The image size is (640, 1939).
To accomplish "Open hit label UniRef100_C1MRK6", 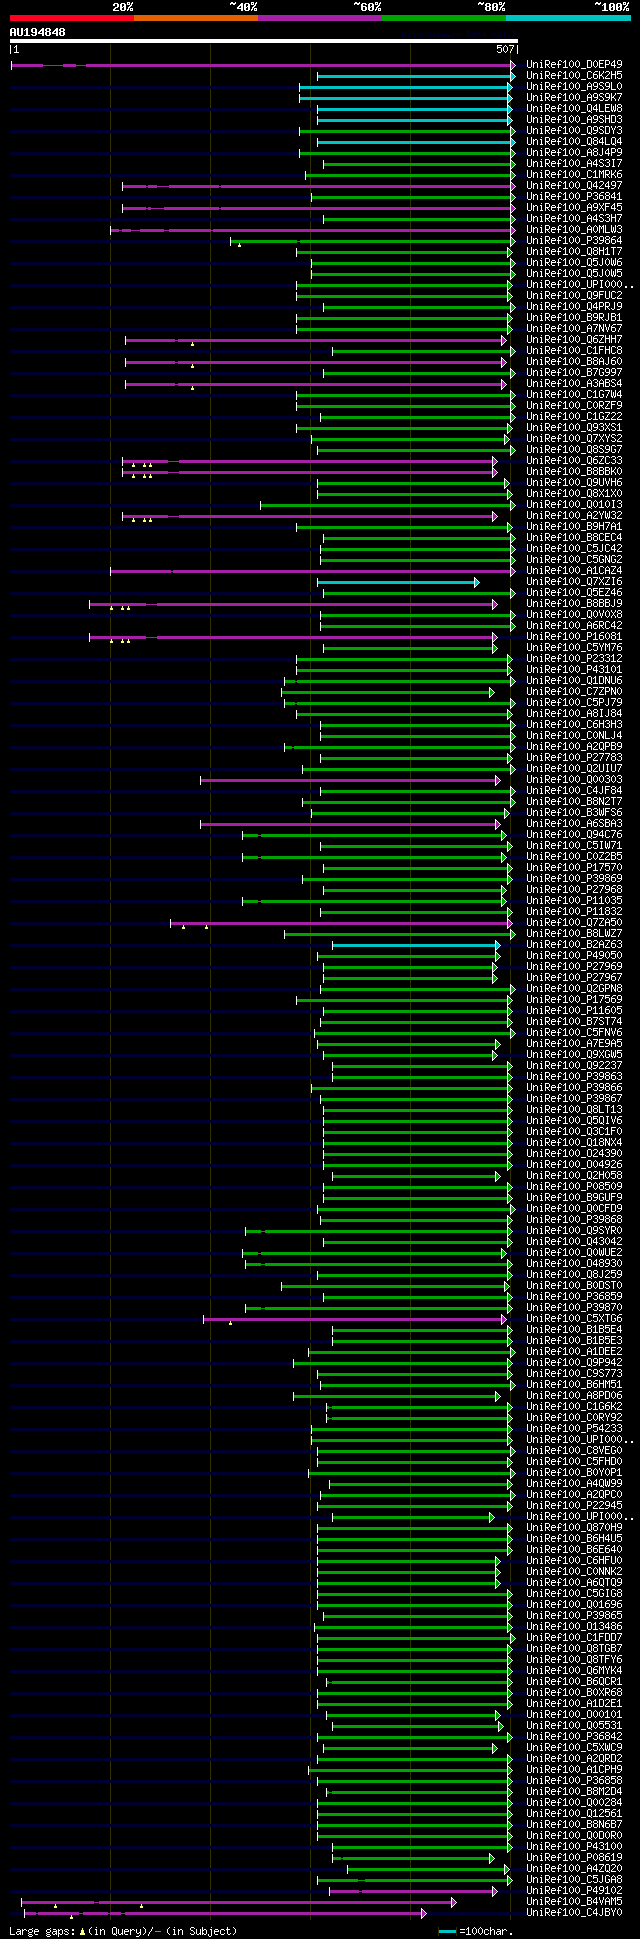I will (574, 174).
